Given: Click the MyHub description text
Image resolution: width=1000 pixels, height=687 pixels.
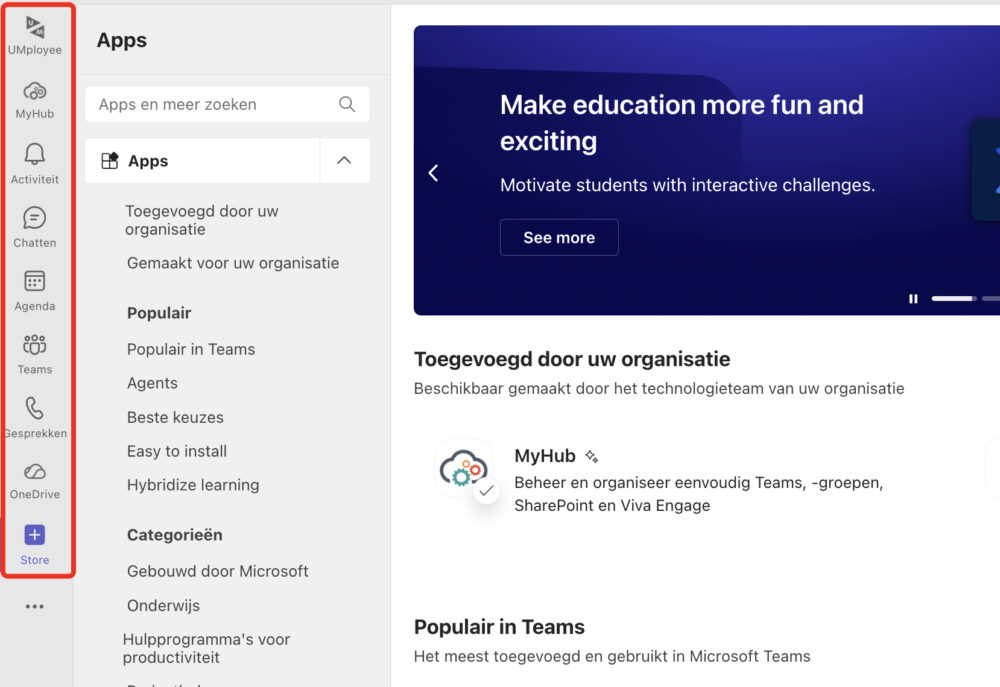Looking at the screenshot, I should coord(698,494).
